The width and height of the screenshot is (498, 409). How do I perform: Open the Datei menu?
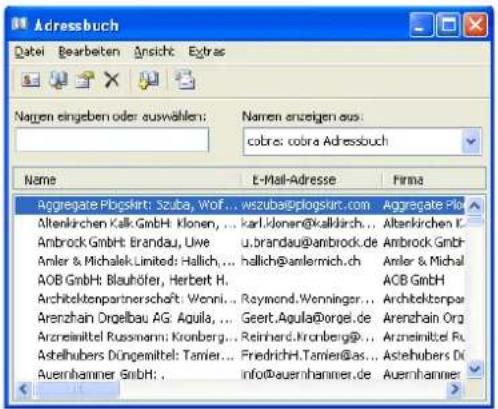[29, 52]
